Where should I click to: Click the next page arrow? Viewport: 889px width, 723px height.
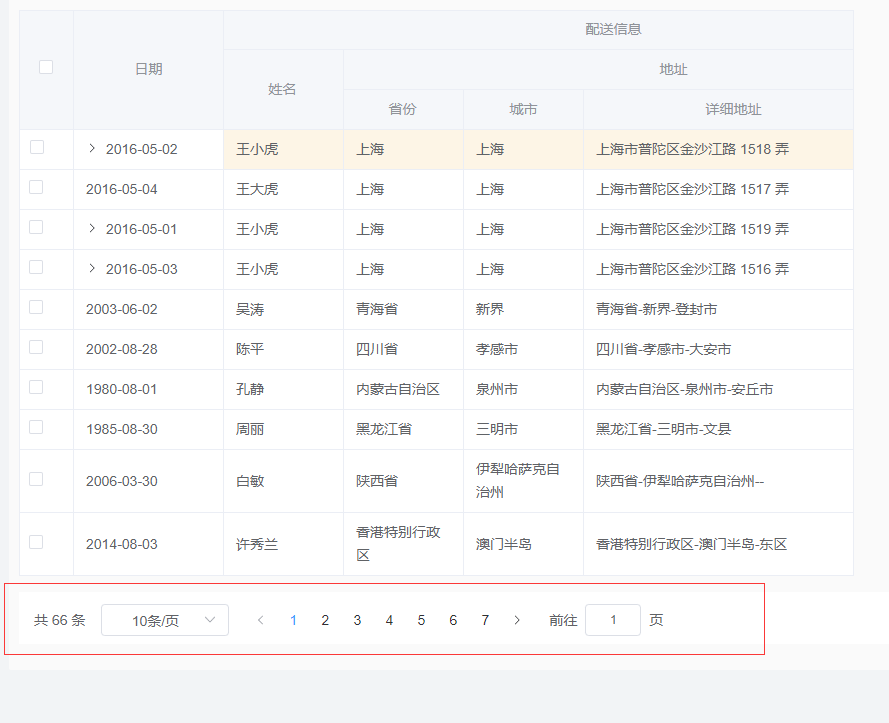[517, 620]
